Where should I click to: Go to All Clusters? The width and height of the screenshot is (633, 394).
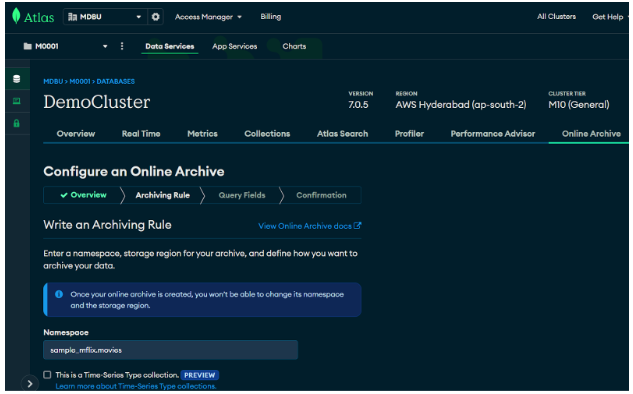coord(556,17)
